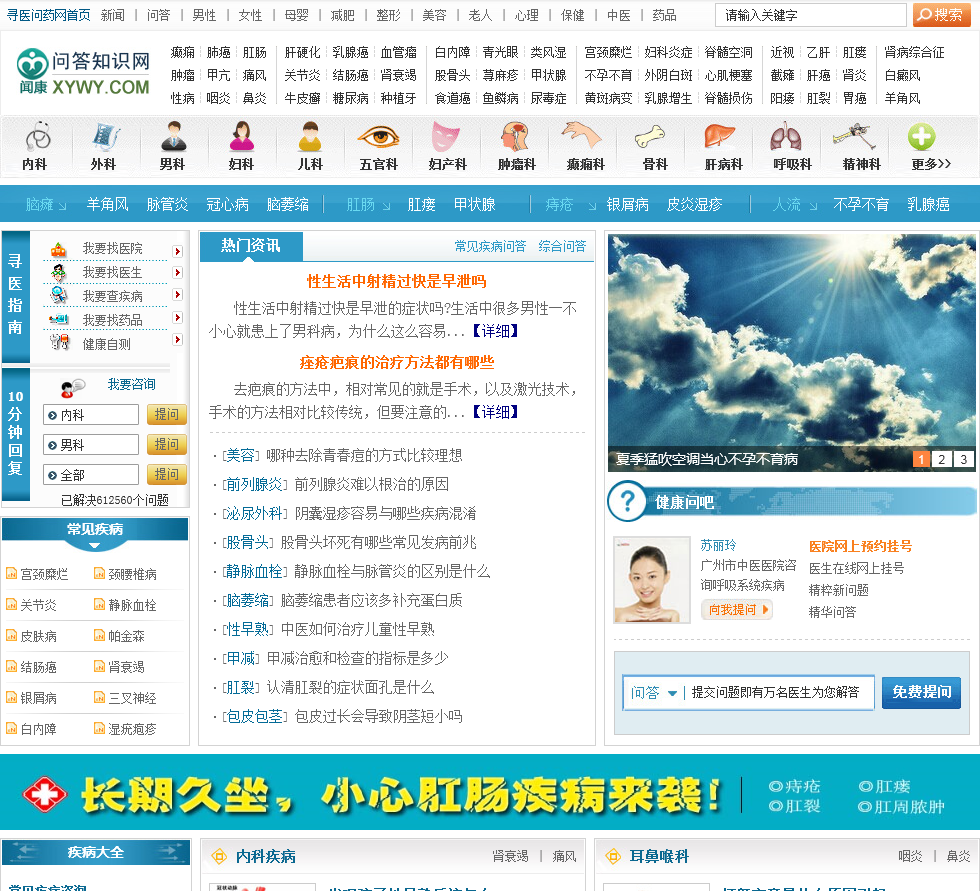Viewport: 980px width, 891px height.
Task: Open the 五官科 eye icon
Action: 378,137
